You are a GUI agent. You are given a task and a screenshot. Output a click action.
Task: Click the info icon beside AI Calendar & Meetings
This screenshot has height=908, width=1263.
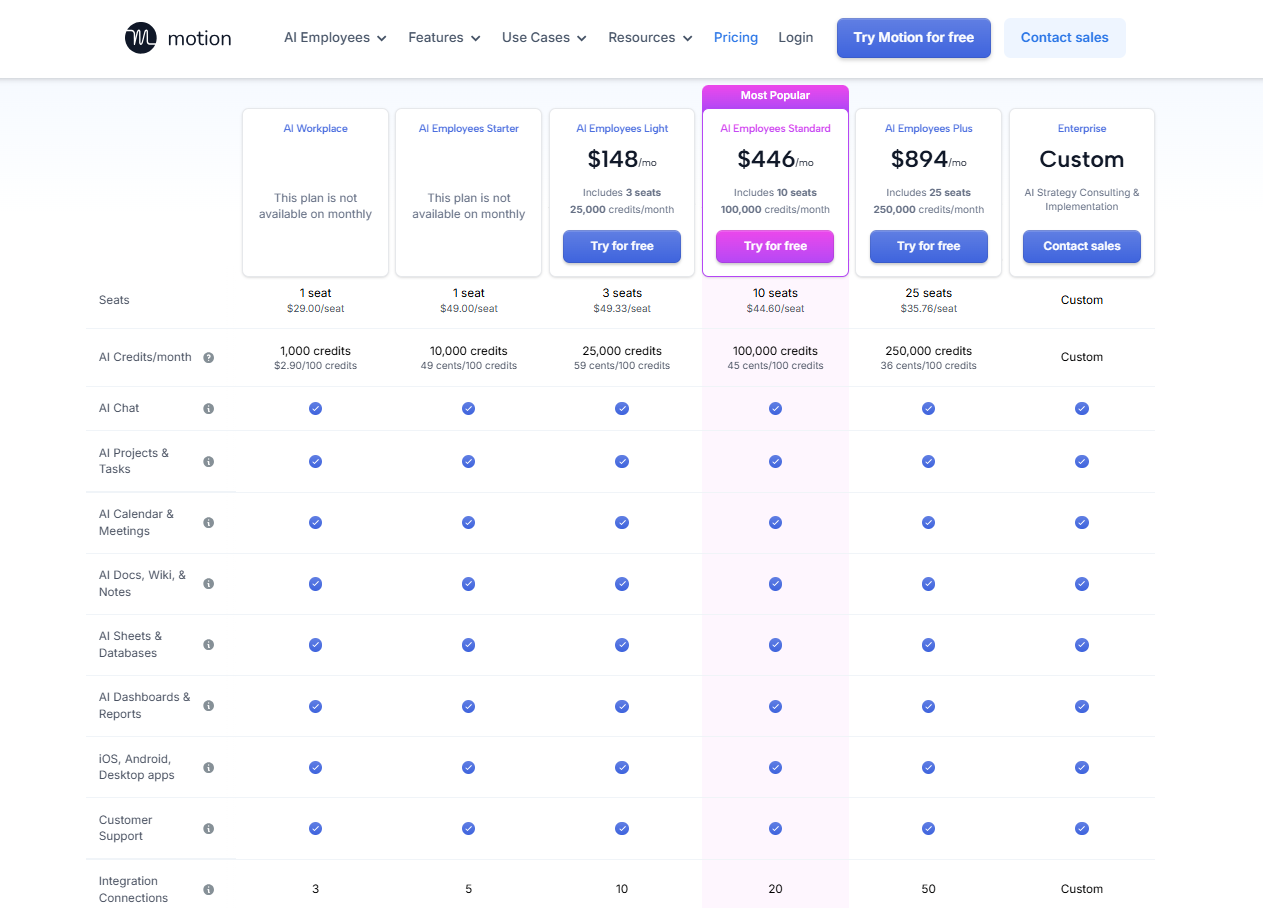tap(209, 522)
